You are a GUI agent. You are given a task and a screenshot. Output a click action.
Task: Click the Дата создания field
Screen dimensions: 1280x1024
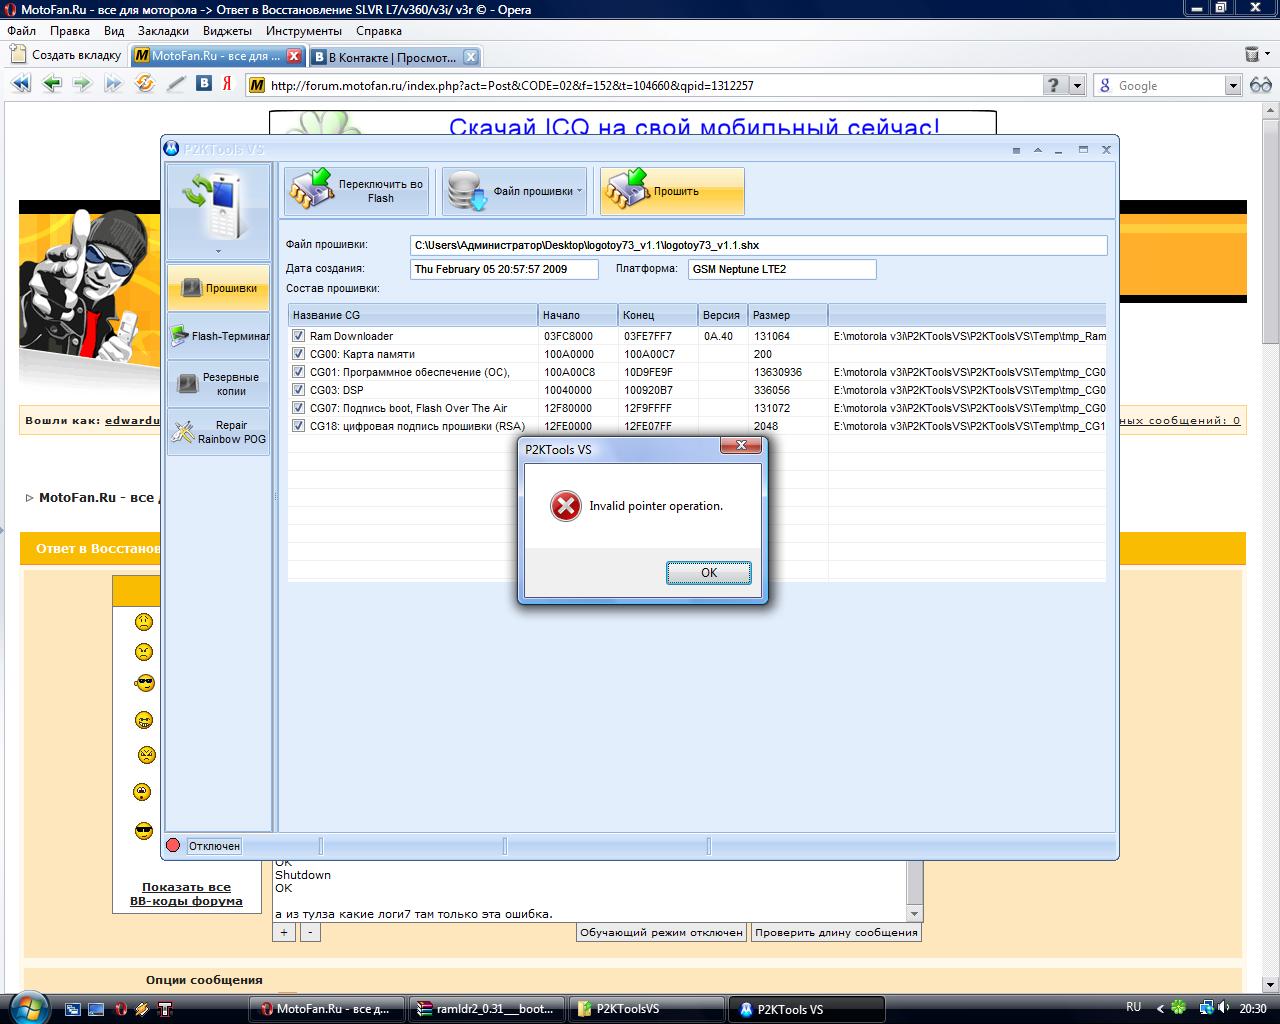pyautogui.click(x=504, y=269)
